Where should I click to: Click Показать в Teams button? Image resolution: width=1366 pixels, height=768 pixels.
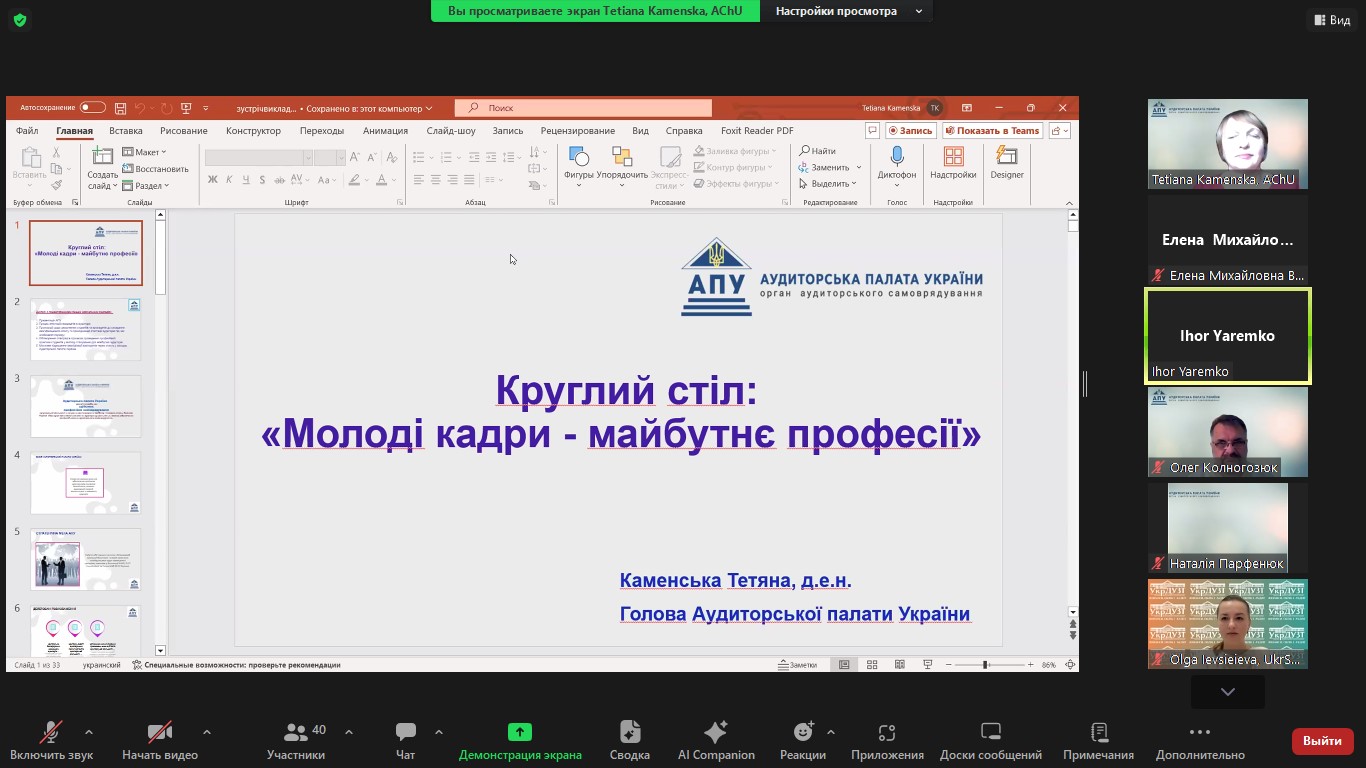coord(992,131)
